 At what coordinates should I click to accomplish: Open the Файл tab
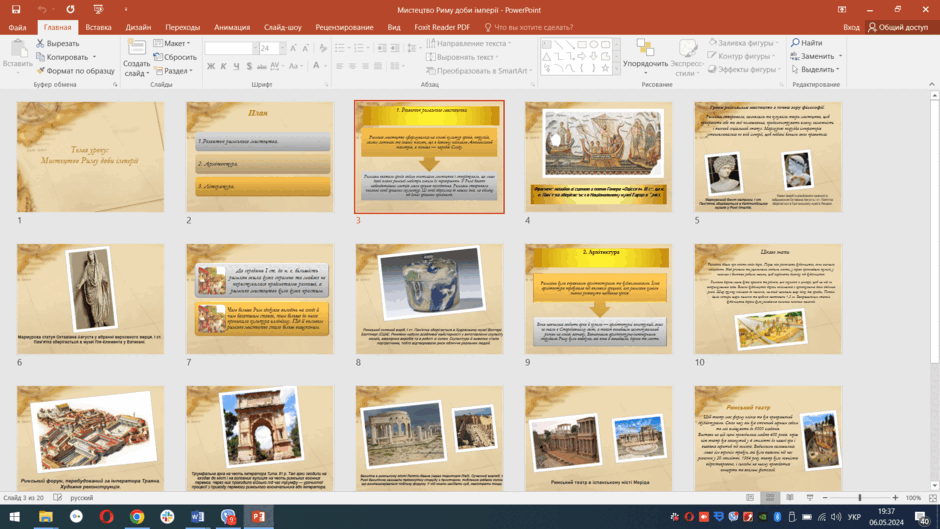(17, 27)
